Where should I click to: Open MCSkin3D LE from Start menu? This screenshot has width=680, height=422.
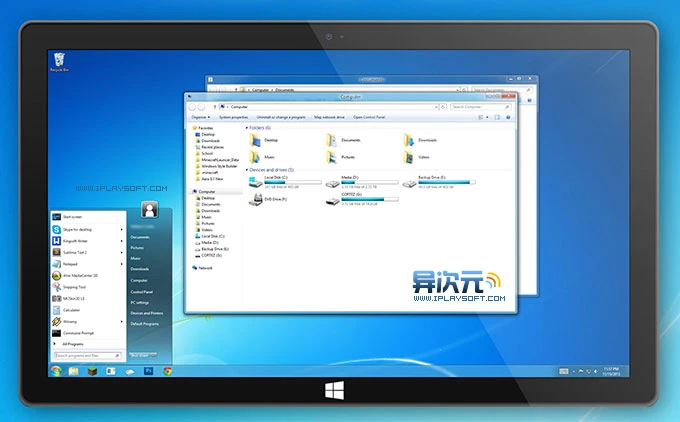(87, 298)
